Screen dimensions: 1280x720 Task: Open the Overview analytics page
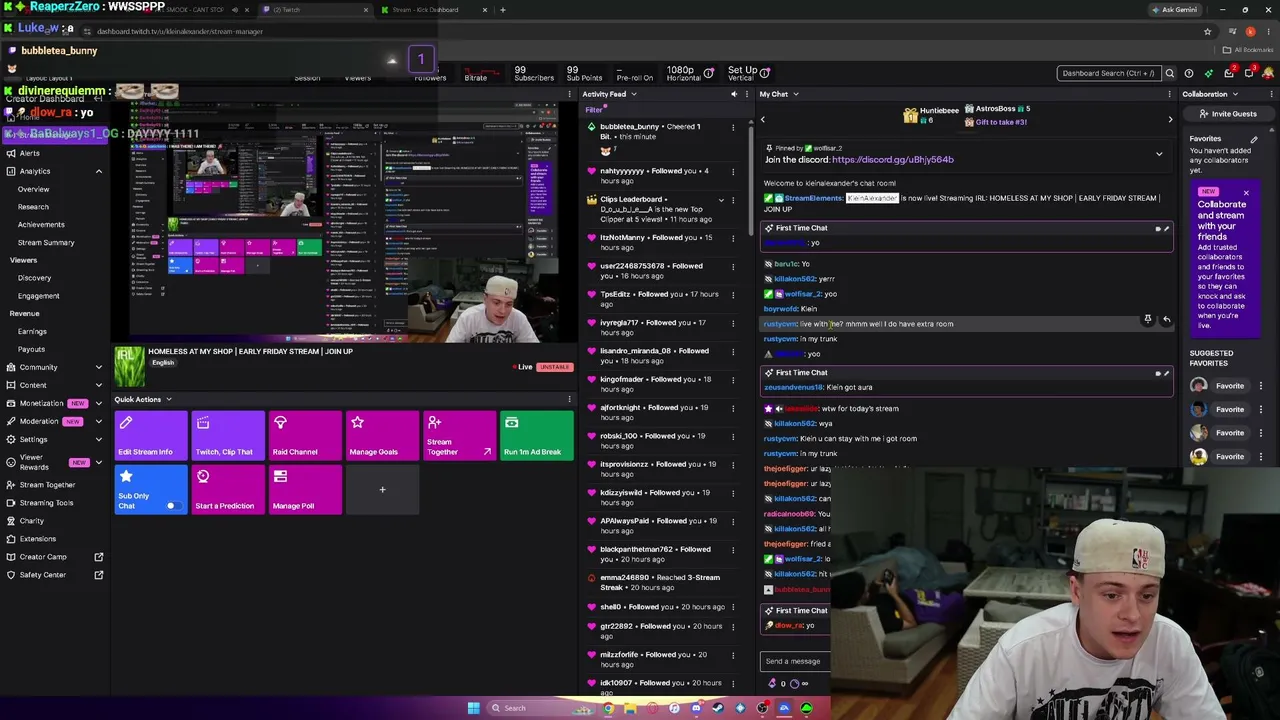[x=33, y=189]
